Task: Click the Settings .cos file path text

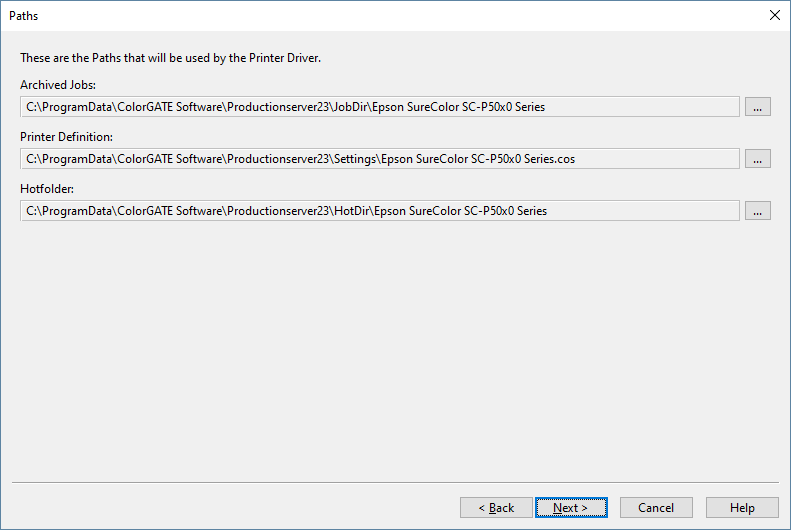Action: [x=300, y=159]
